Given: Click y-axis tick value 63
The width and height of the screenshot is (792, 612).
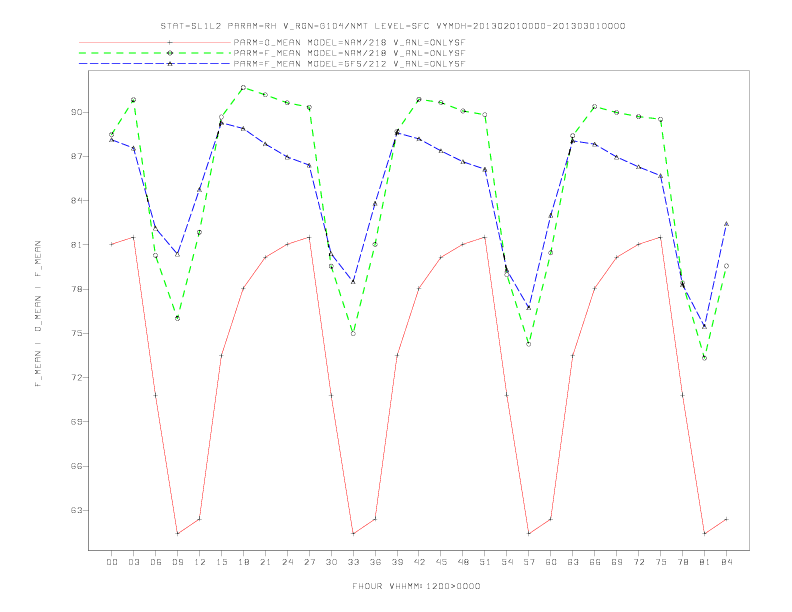Looking at the screenshot, I should click(x=77, y=511).
